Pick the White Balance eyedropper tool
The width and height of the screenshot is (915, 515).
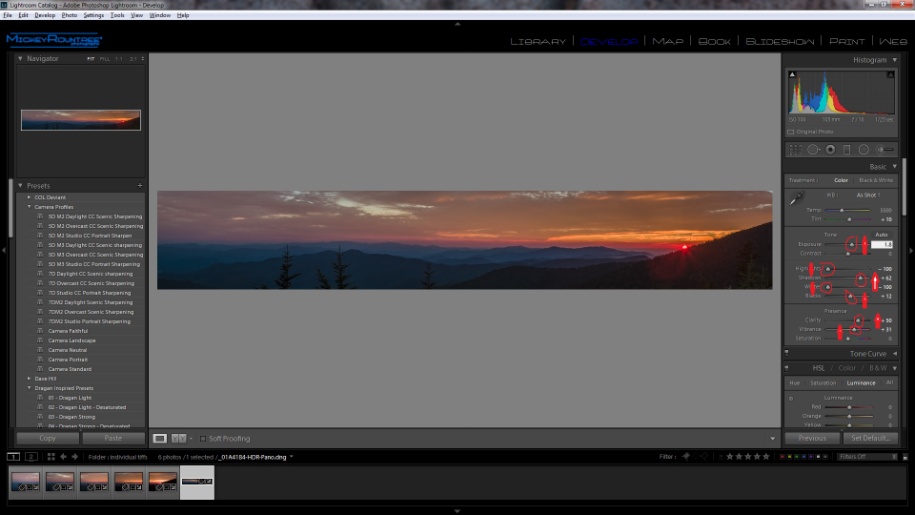click(x=797, y=200)
